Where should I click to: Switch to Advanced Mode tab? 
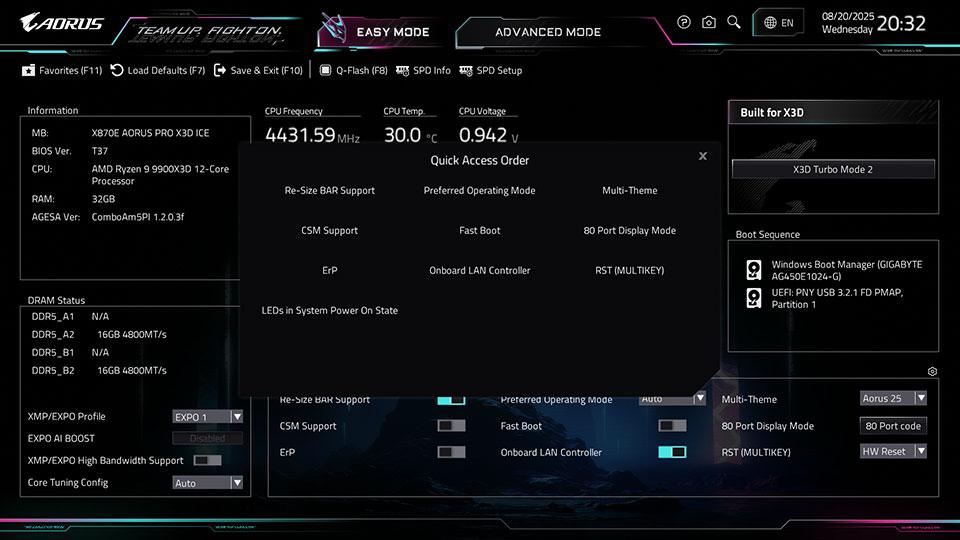[548, 32]
